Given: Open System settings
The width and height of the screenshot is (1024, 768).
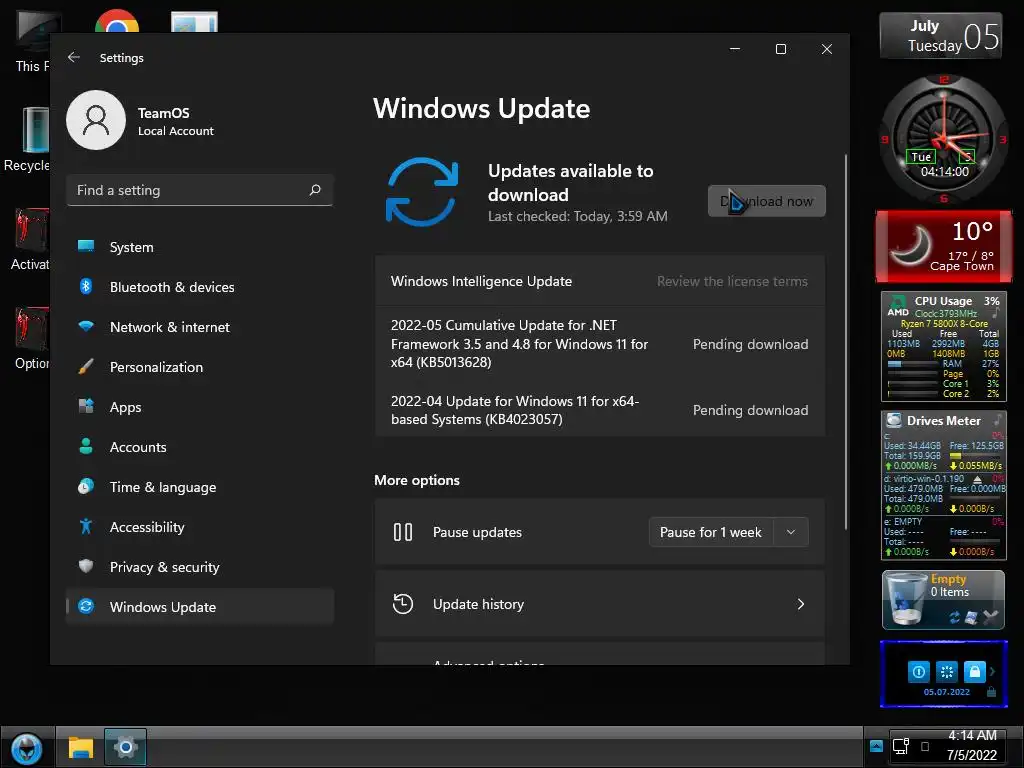Looking at the screenshot, I should click(x=200, y=247).
